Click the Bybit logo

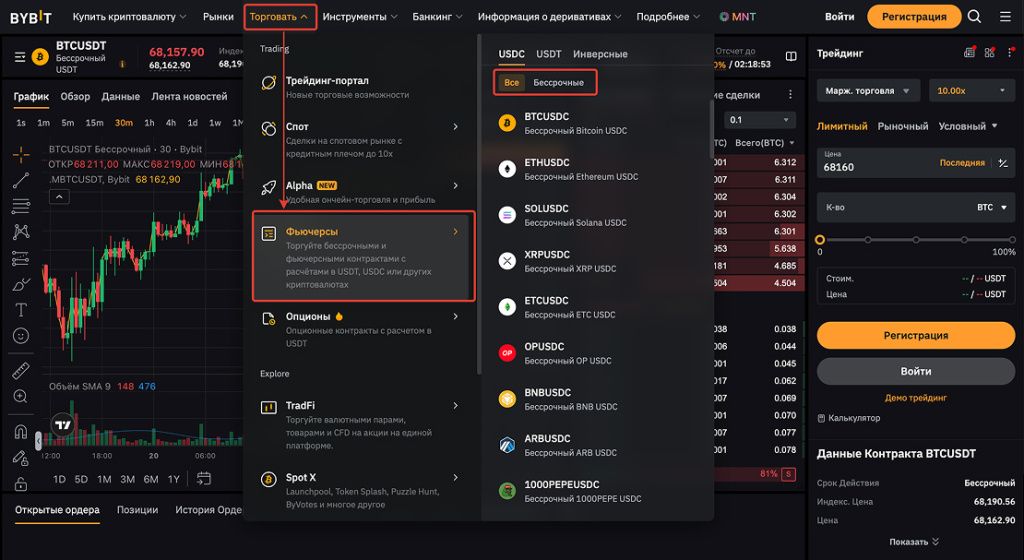[x=31, y=18]
